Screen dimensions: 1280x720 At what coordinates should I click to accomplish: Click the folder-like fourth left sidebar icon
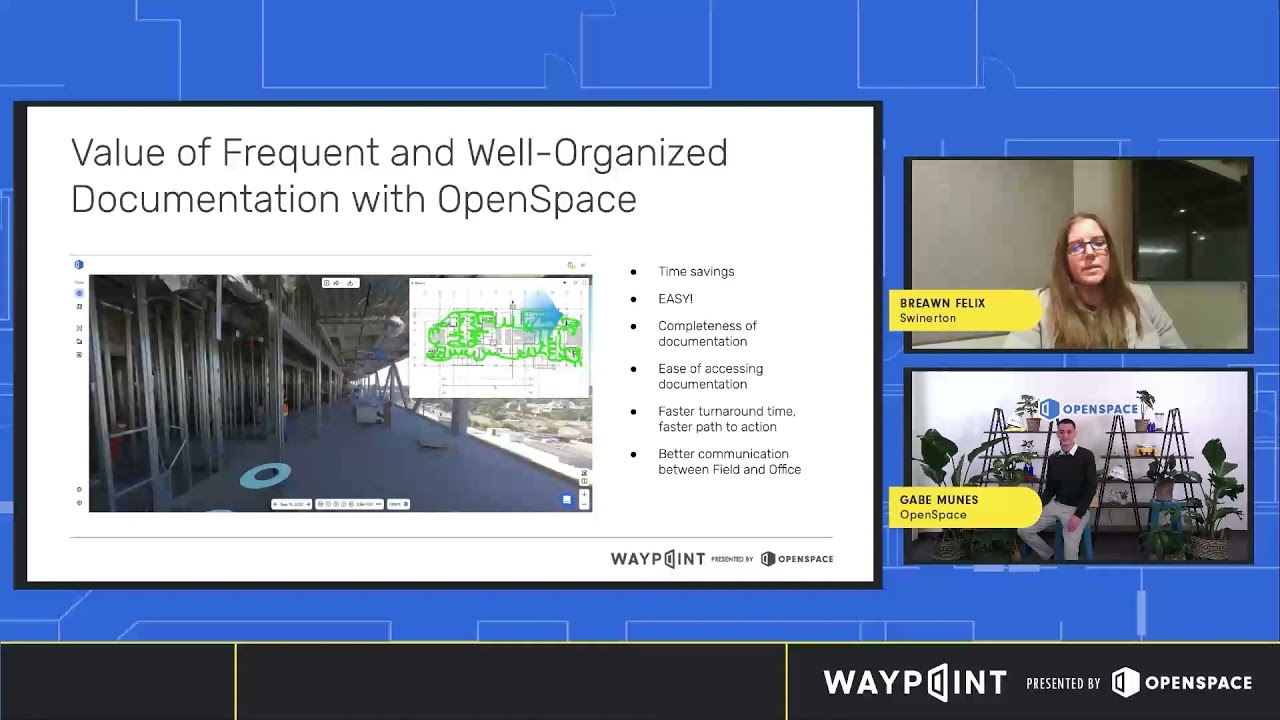(79, 341)
